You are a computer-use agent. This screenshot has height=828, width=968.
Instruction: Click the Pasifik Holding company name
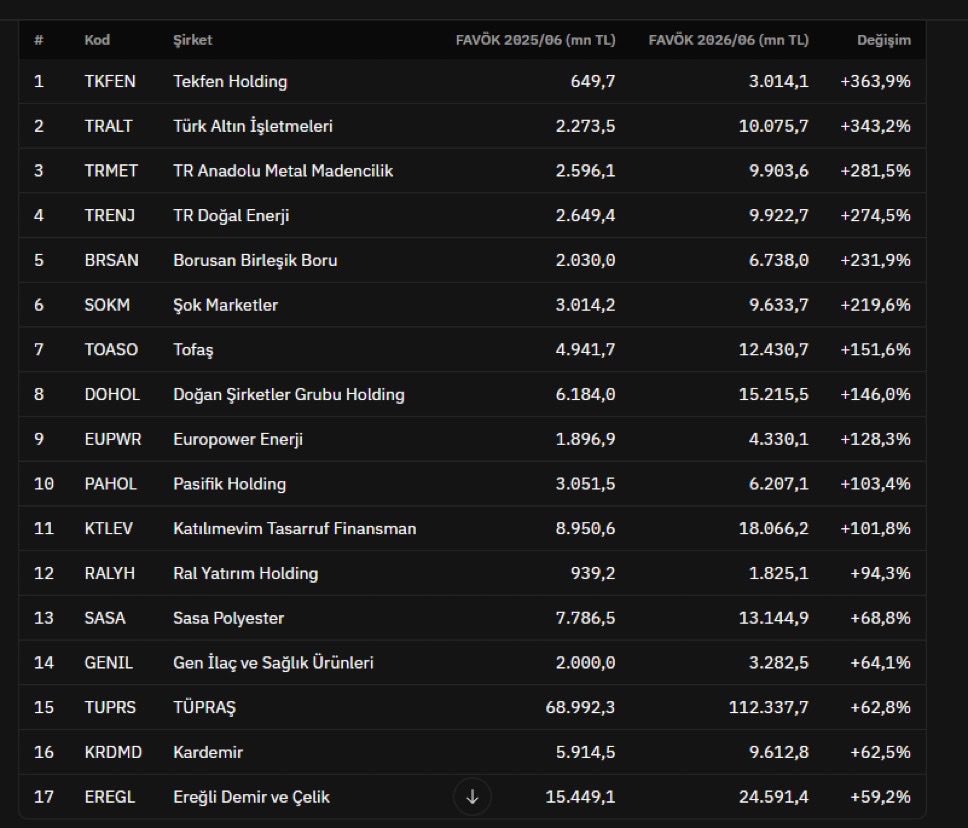tap(230, 483)
